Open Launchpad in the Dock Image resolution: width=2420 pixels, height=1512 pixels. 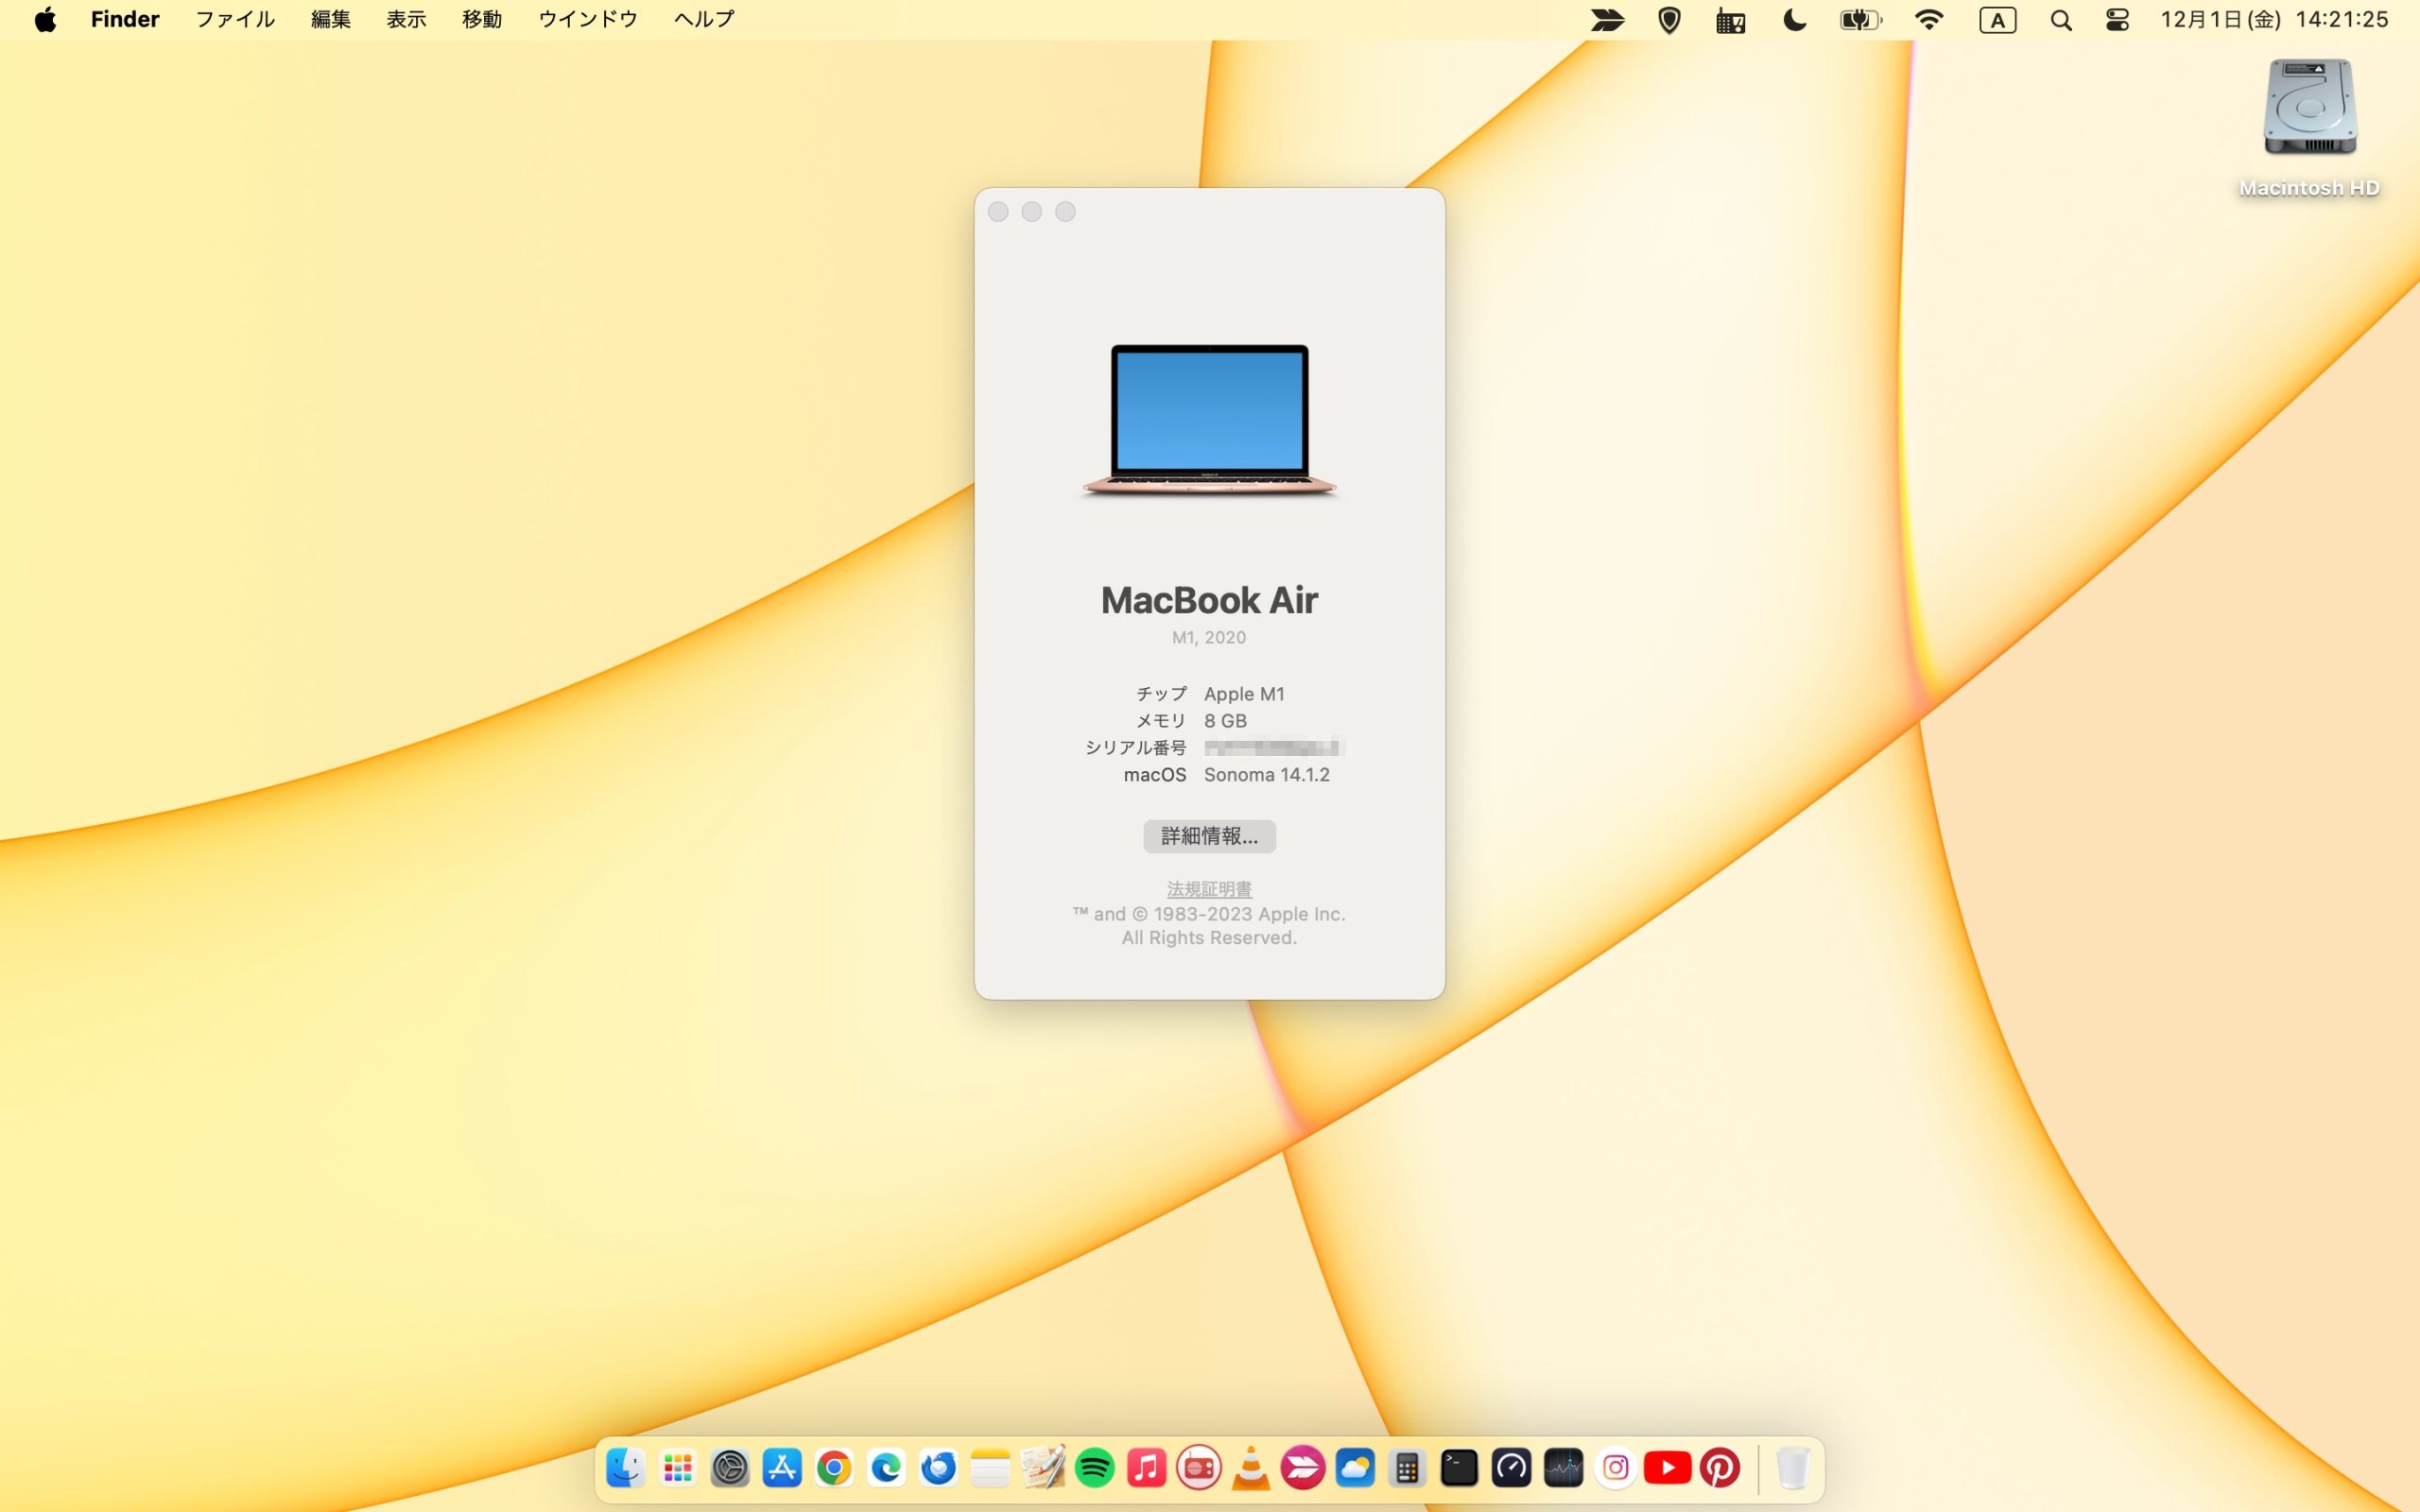678,1468
